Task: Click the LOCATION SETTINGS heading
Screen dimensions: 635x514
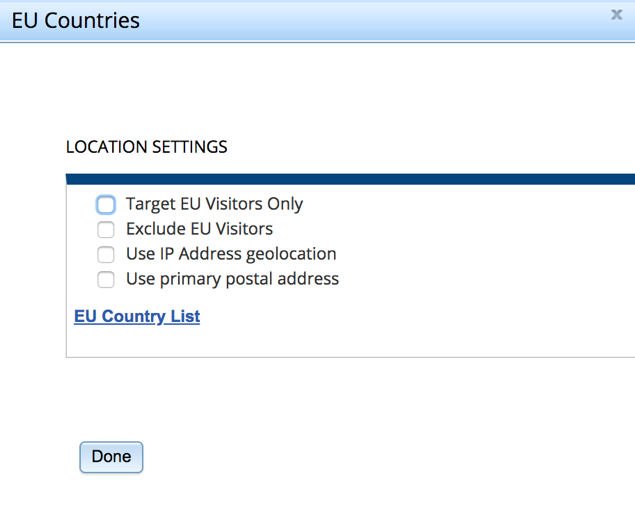Action: (x=147, y=147)
